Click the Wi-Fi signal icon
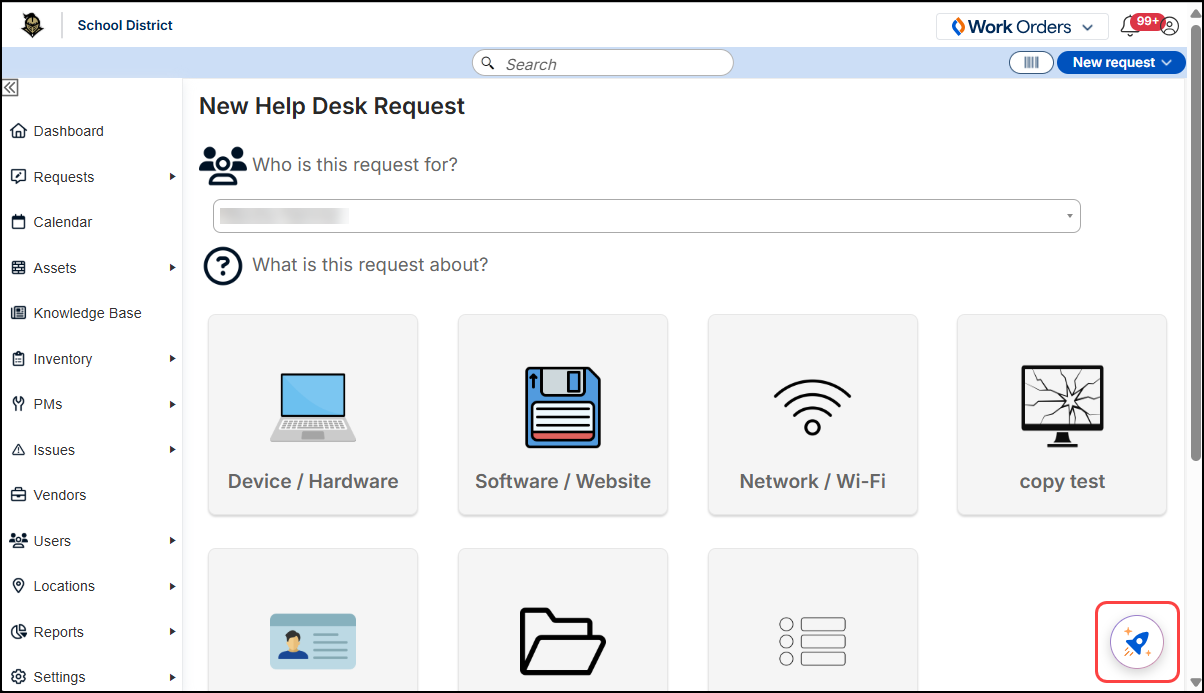The image size is (1204, 693). click(813, 407)
